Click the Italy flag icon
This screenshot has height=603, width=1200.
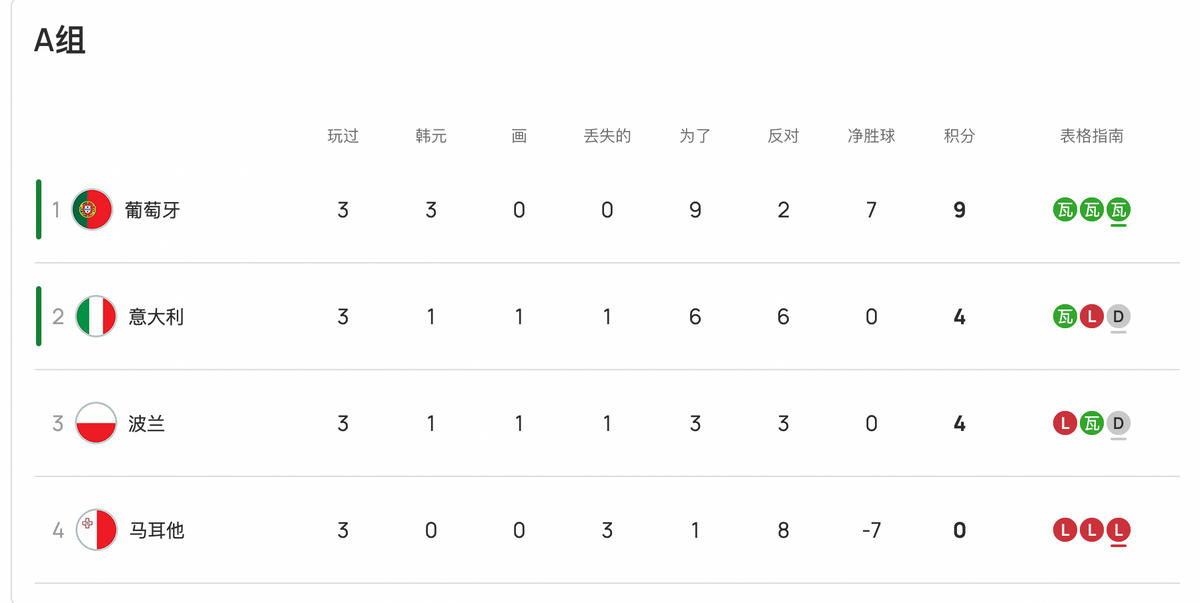[x=96, y=317]
